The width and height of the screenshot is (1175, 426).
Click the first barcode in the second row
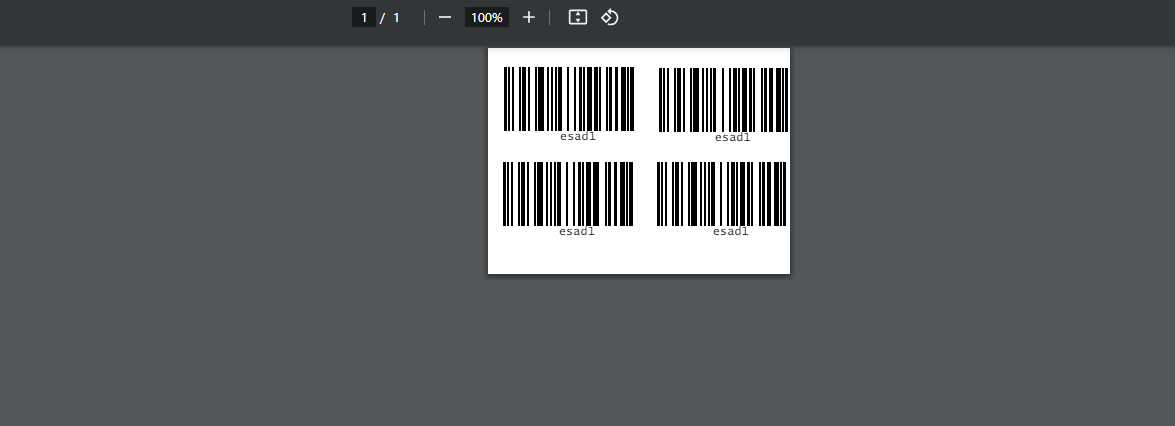pyautogui.click(x=568, y=194)
